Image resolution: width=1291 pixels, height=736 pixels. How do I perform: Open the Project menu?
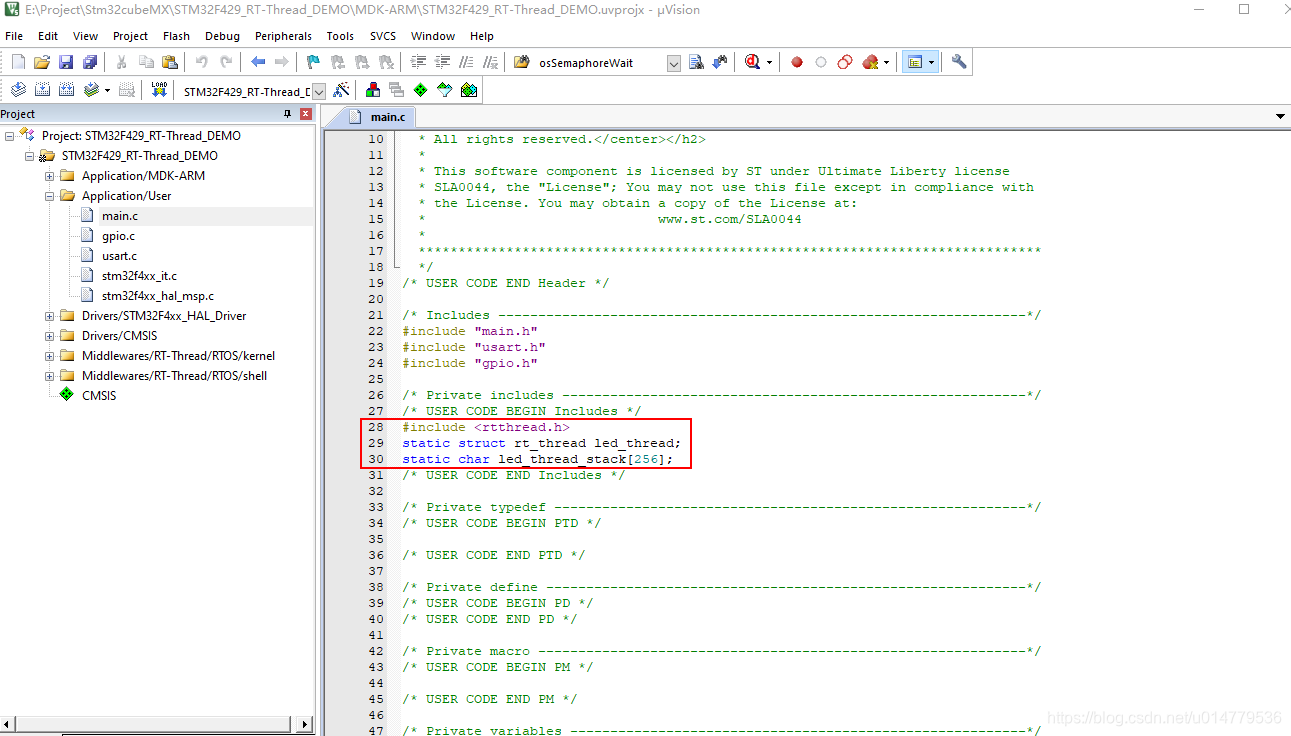pos(130,36)
